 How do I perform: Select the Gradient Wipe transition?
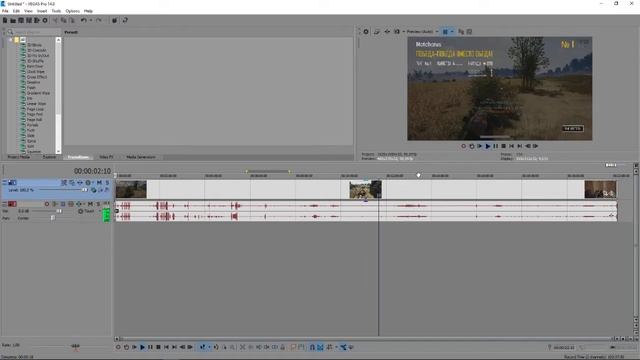[38, 93]
